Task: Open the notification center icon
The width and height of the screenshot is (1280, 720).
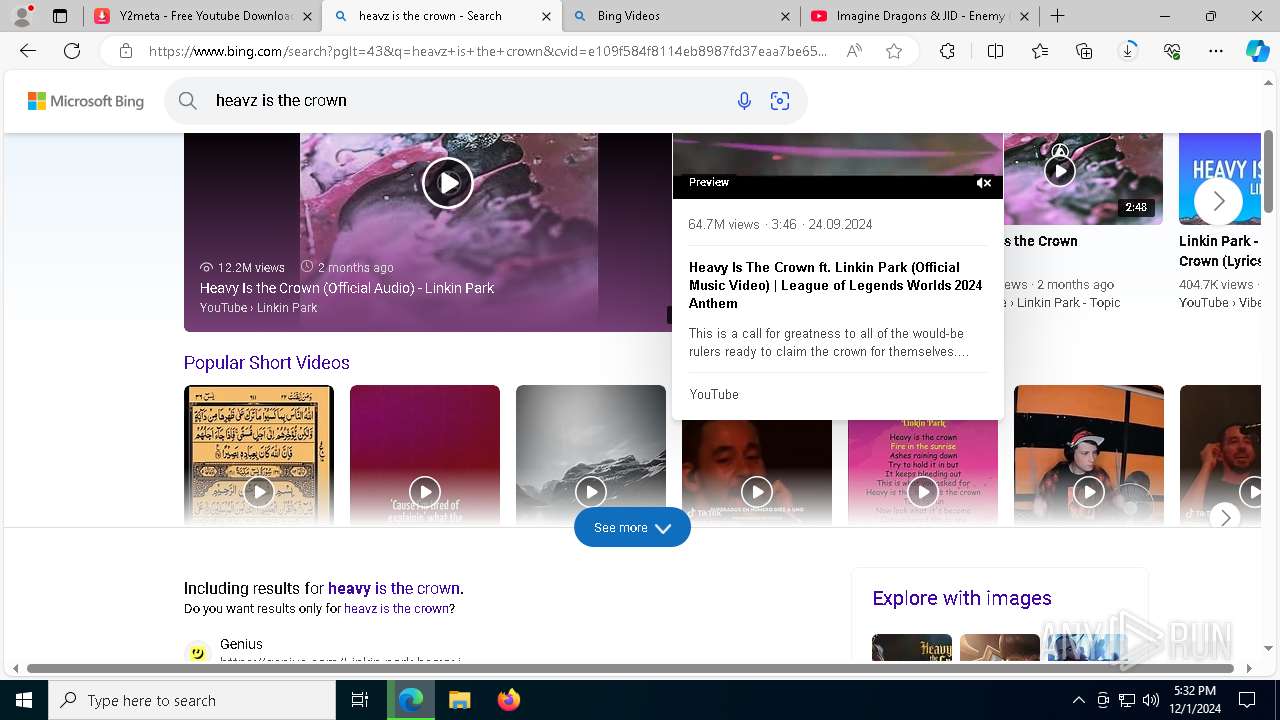Action: pos(1247,700)
